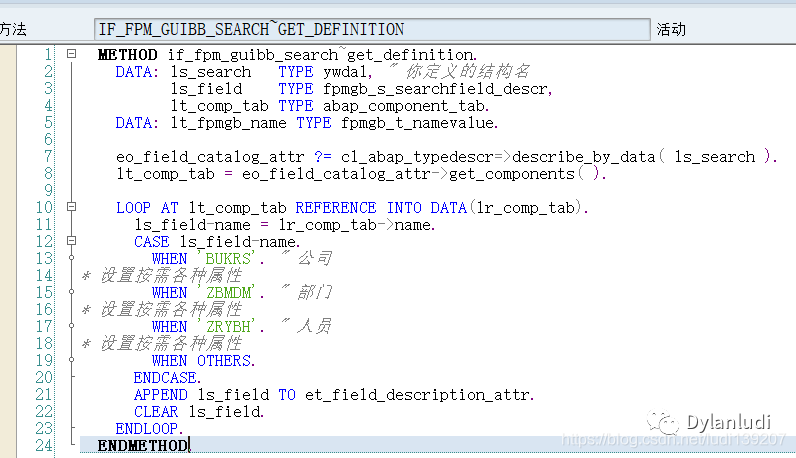Click the 'ZBMDM' string literal
This screenshot has width=796, height=458.
[x=226, y=292]
